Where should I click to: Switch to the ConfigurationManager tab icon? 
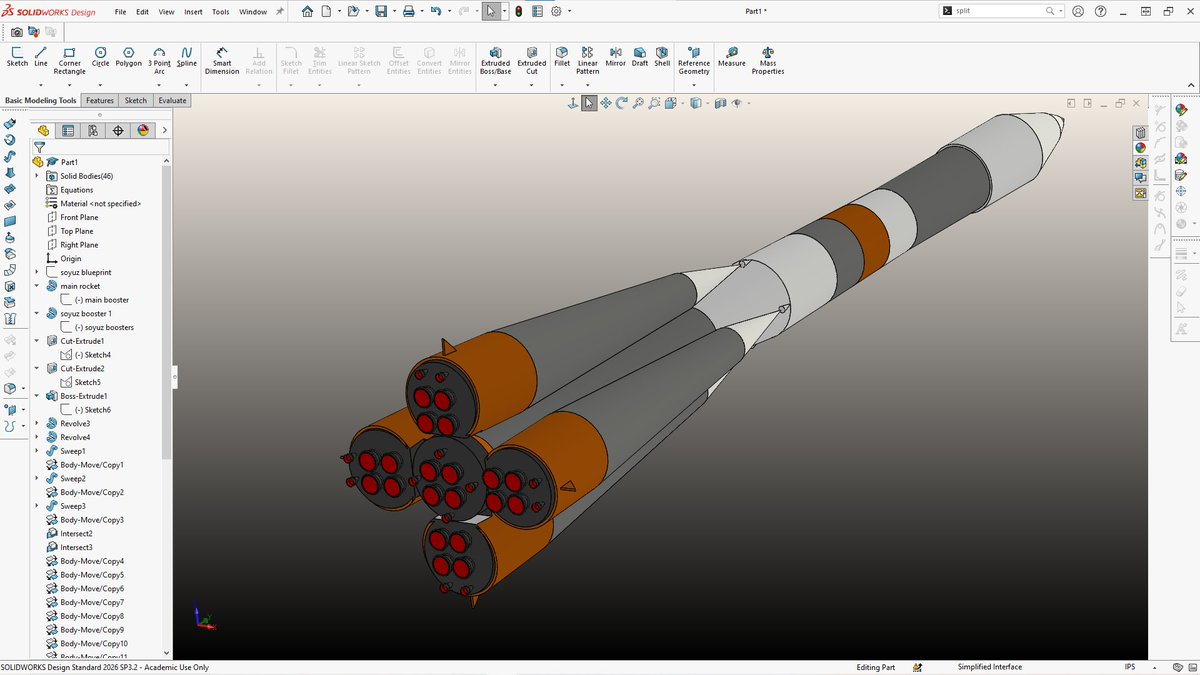point(93,130)
